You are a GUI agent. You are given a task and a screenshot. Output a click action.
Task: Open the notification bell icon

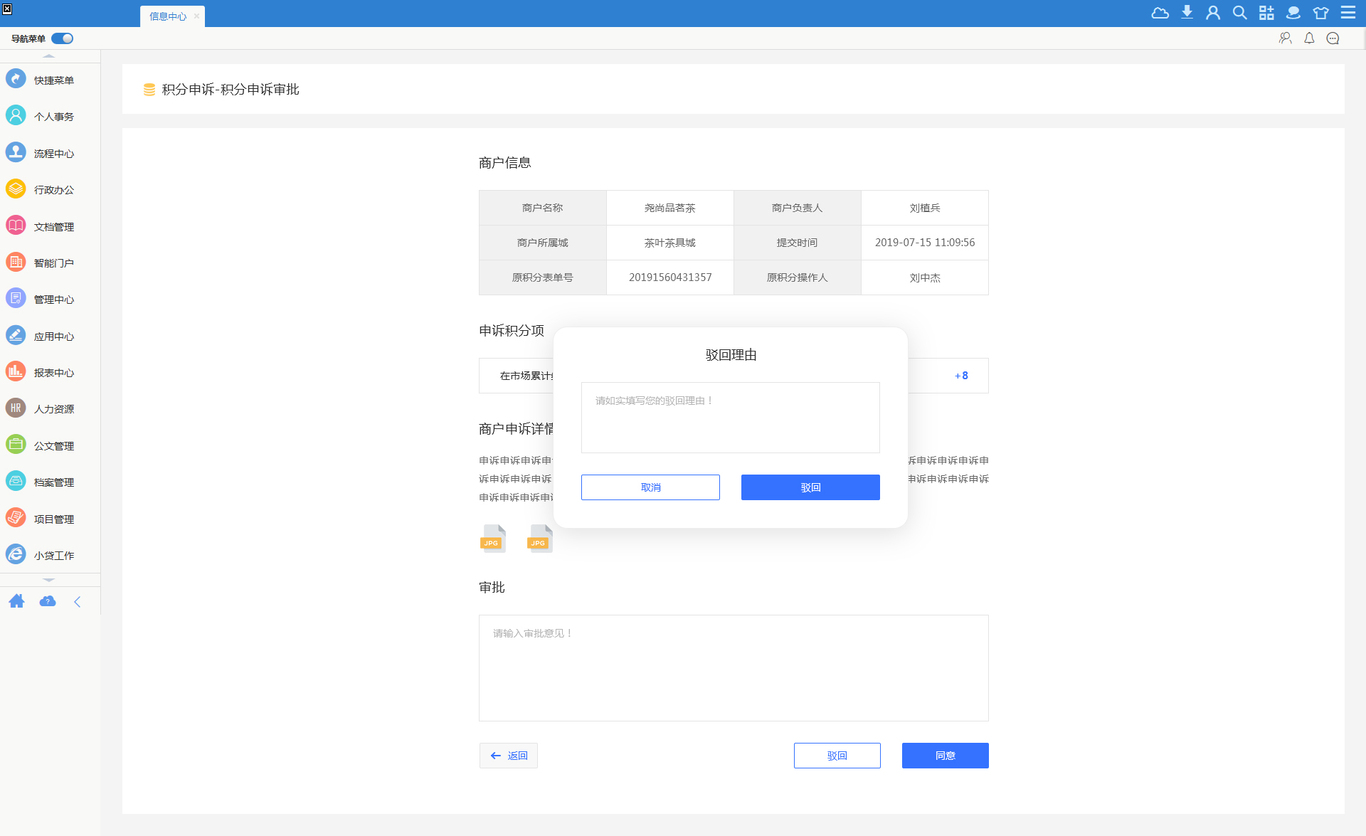(1309, 38)
